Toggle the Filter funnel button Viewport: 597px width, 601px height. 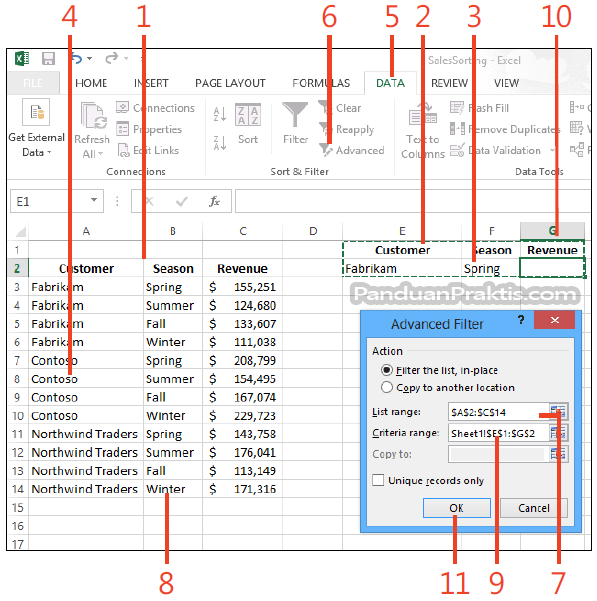click(x=295, y=123)
